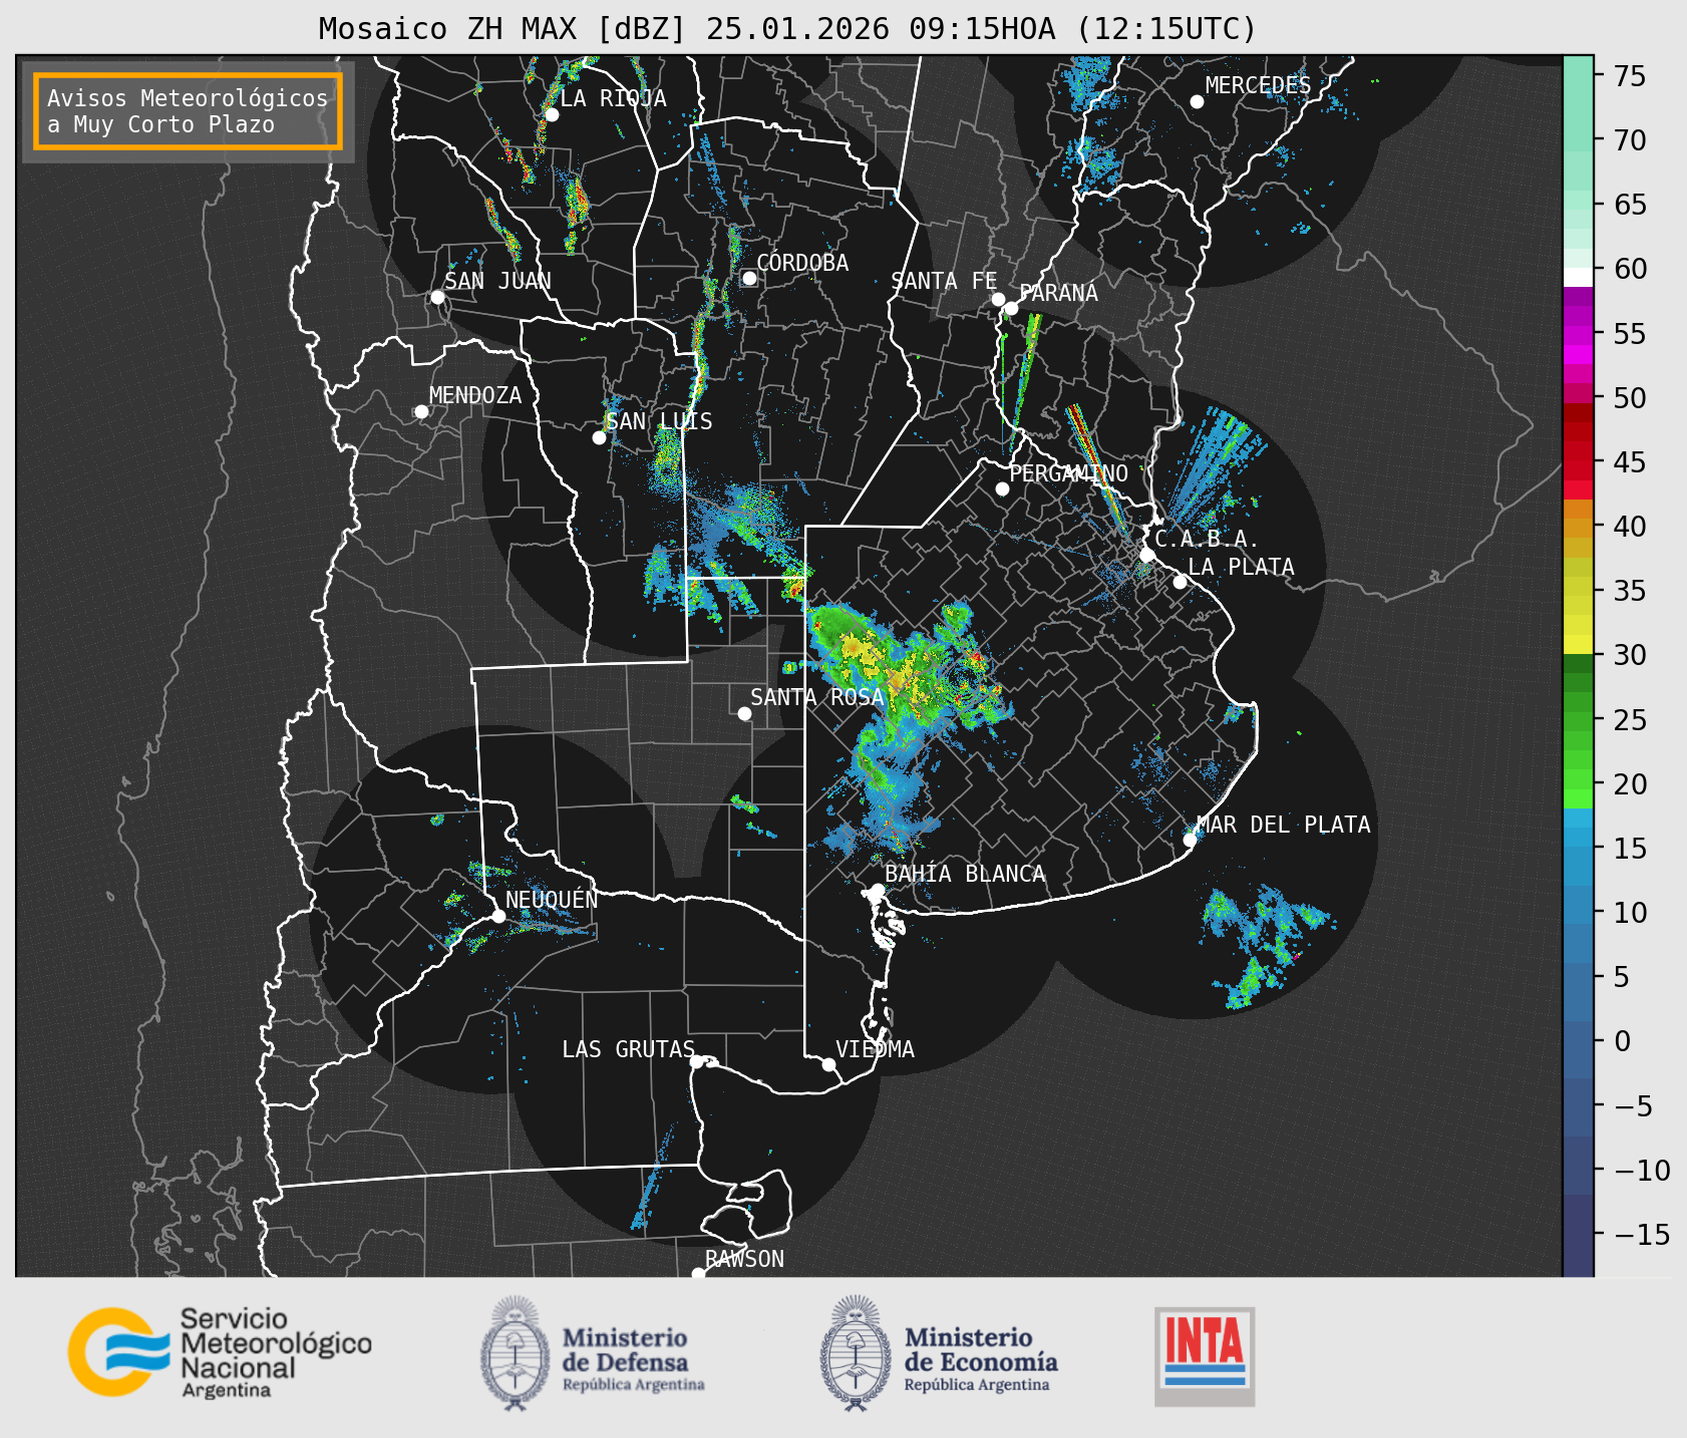Viewport: 1687px width, 1438px height.
Task: Click the 60 dBZ white color band
Action: tap(1578, 277)
